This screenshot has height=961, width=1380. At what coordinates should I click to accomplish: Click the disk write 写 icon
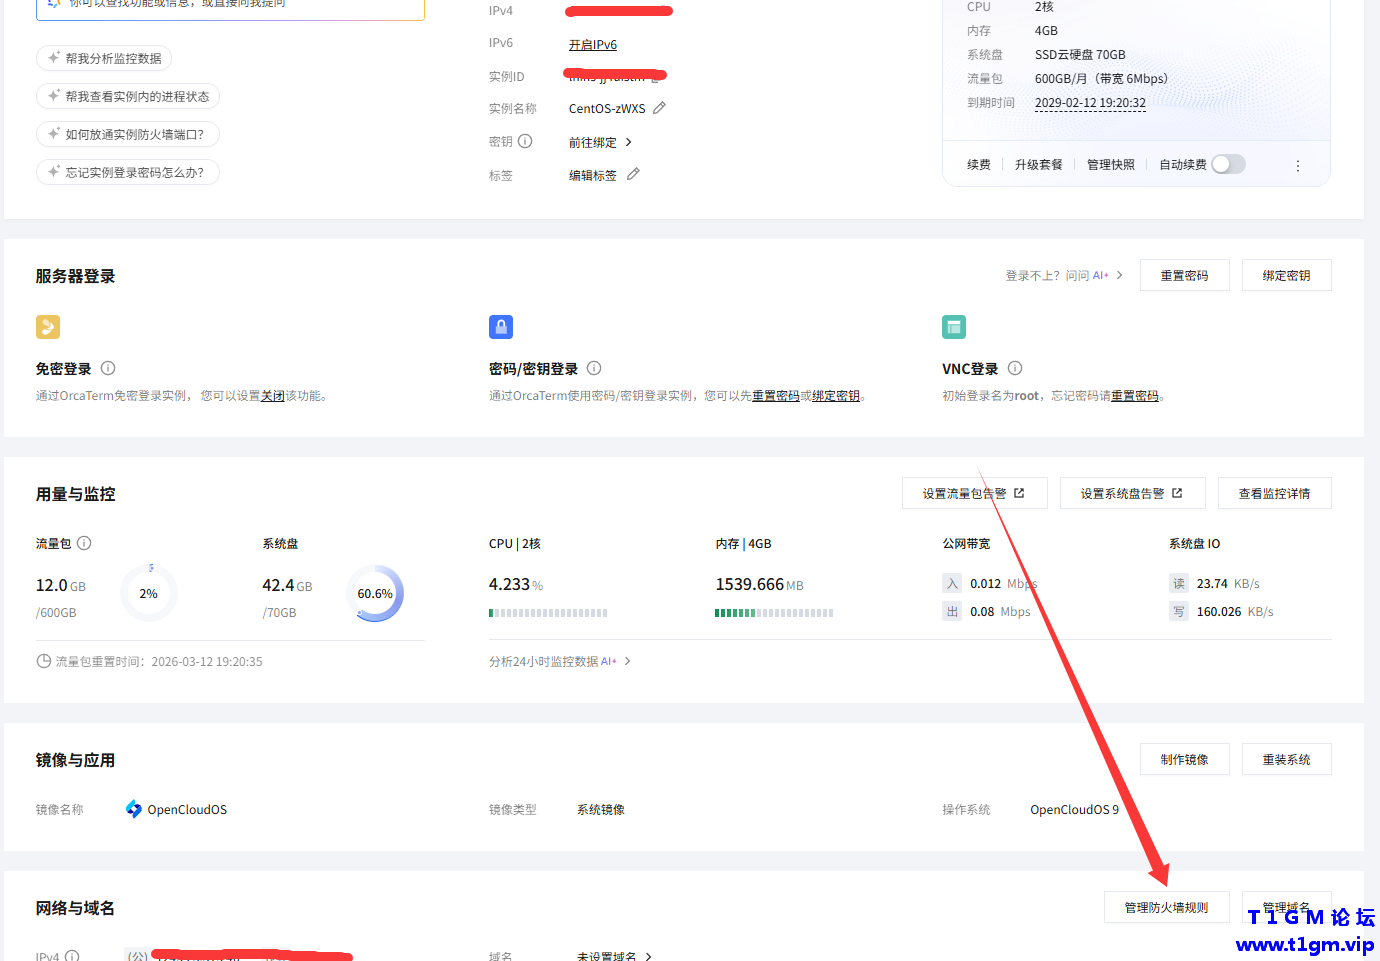click(1179, 611)
